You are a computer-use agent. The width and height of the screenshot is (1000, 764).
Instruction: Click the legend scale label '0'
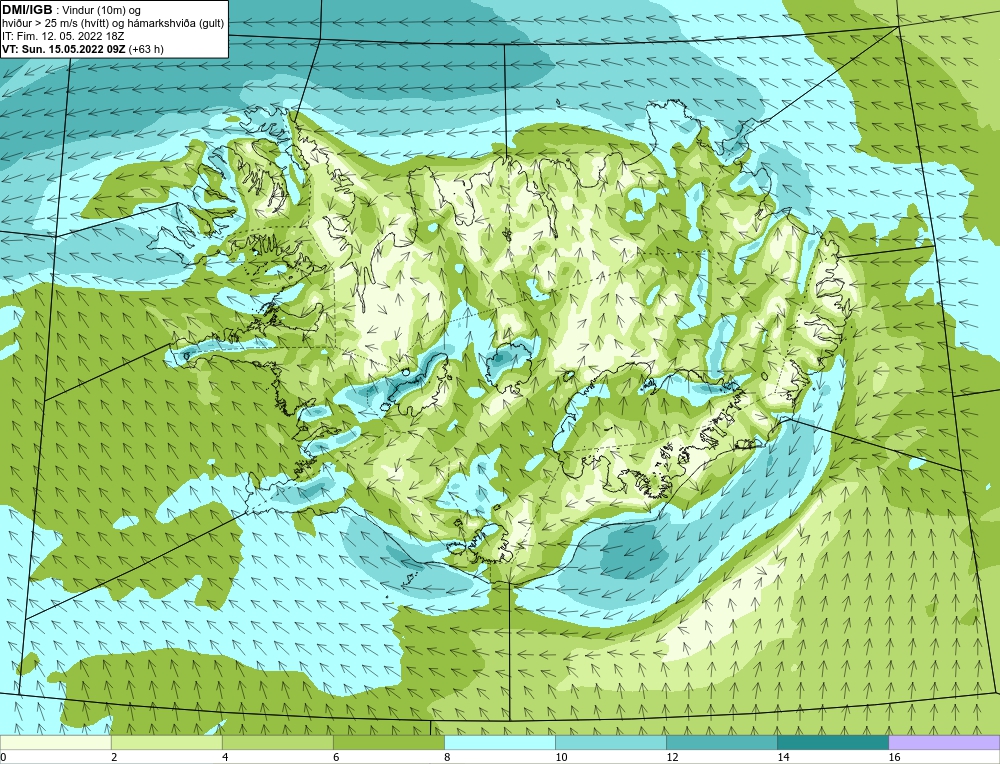[x=3, y=757]
